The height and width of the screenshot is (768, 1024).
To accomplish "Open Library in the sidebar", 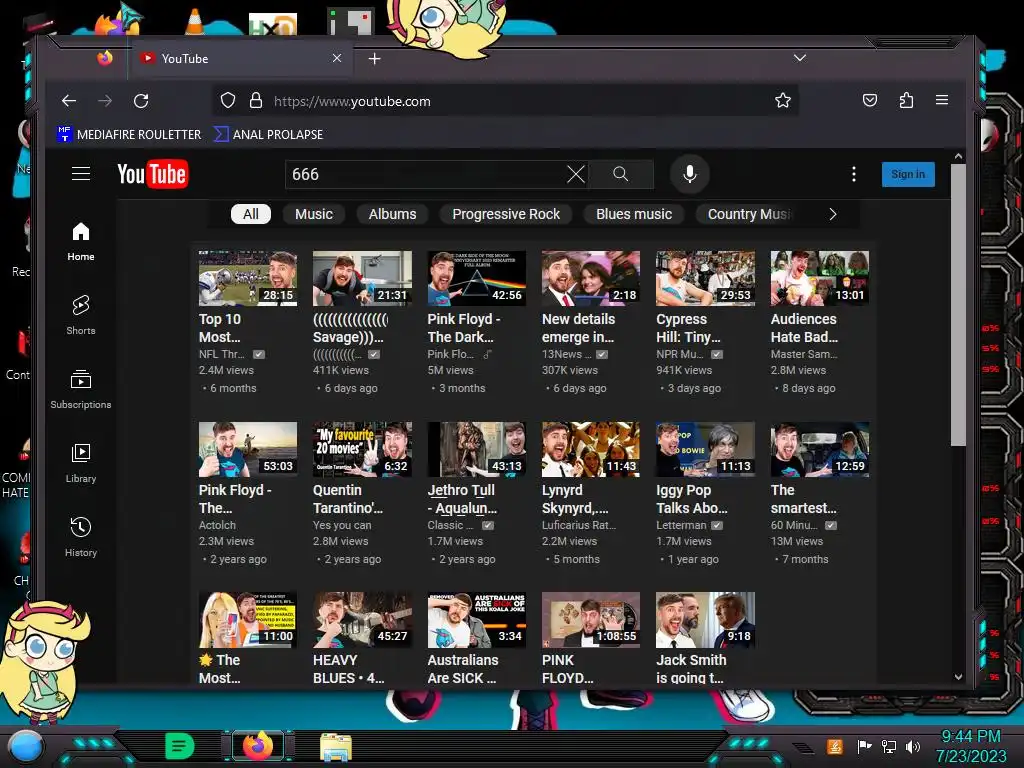I will (81, 463).
